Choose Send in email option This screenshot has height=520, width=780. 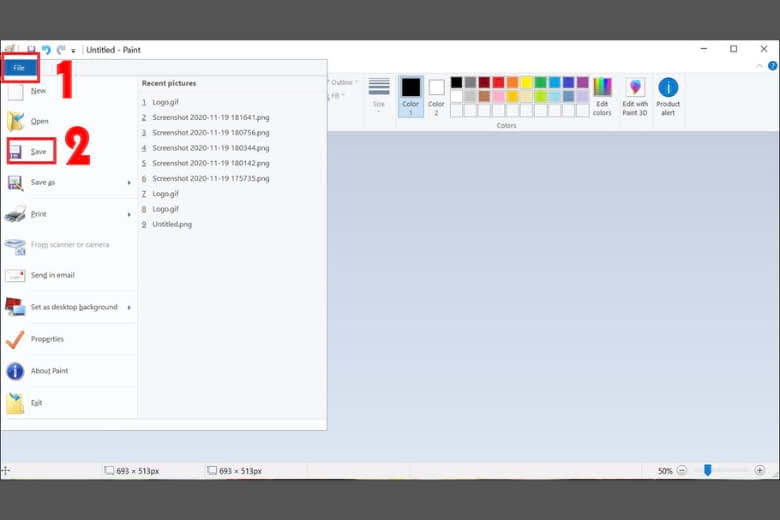69,275
